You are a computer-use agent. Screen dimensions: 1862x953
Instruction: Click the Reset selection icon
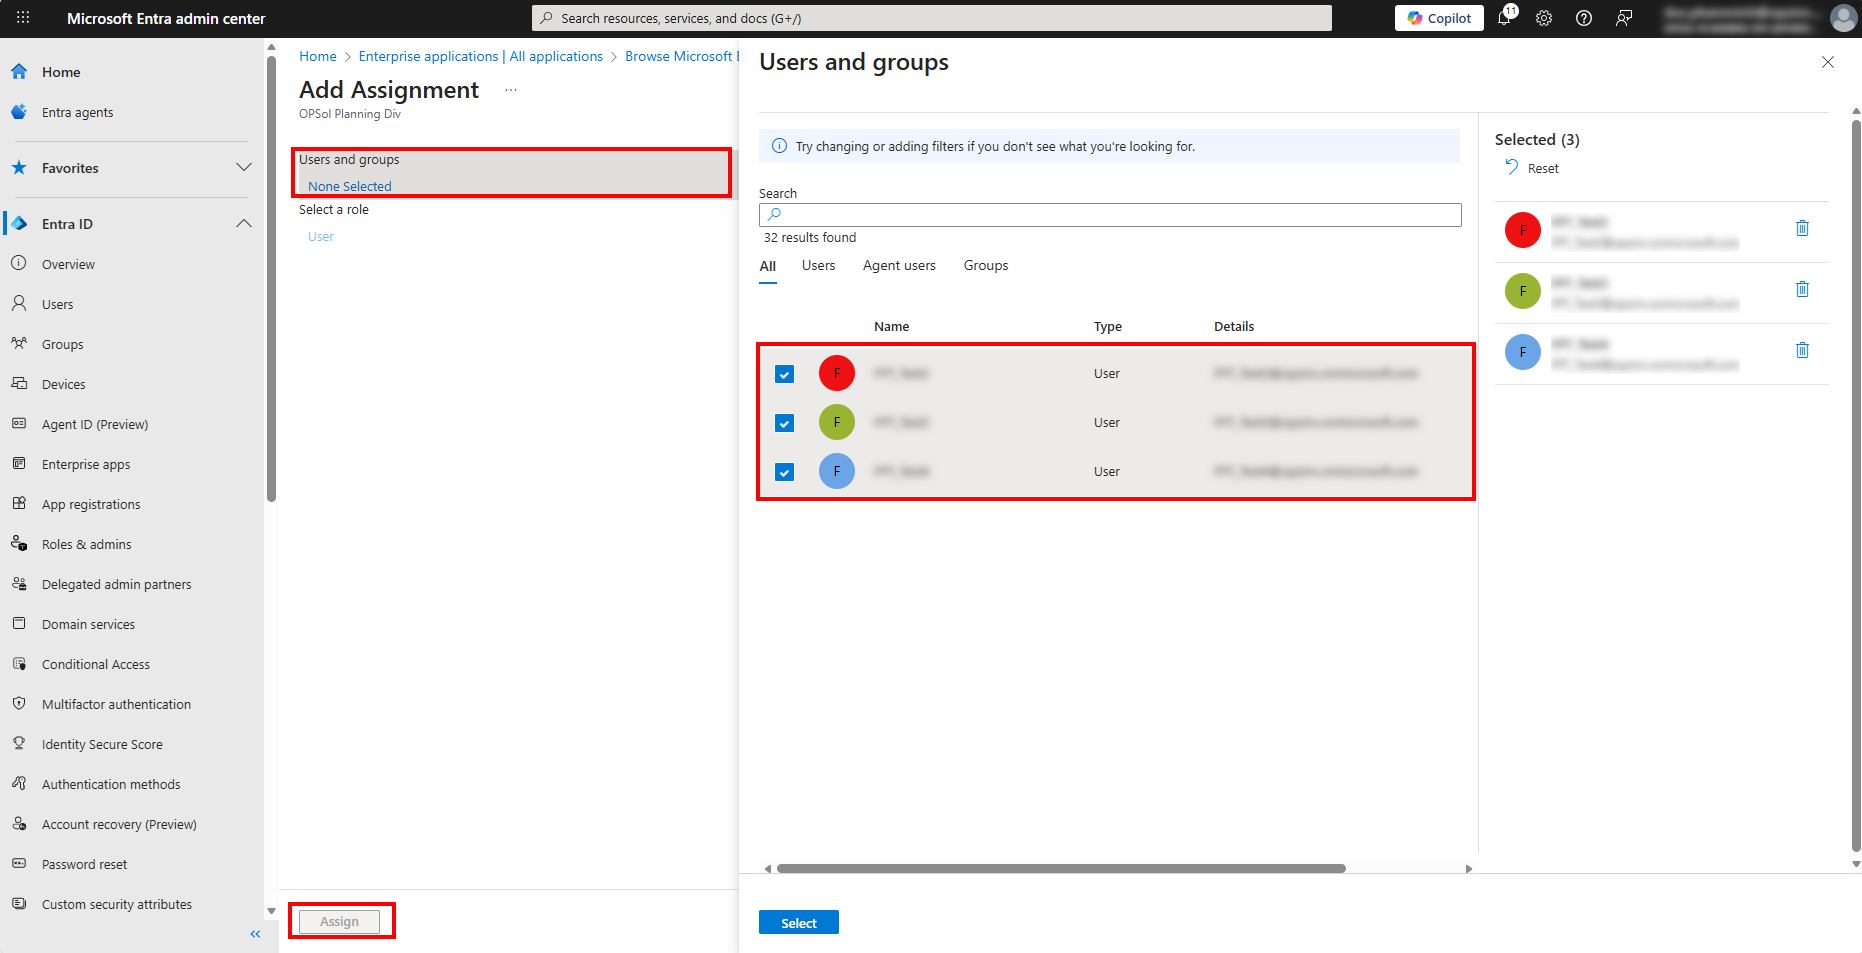point(1512,168)
